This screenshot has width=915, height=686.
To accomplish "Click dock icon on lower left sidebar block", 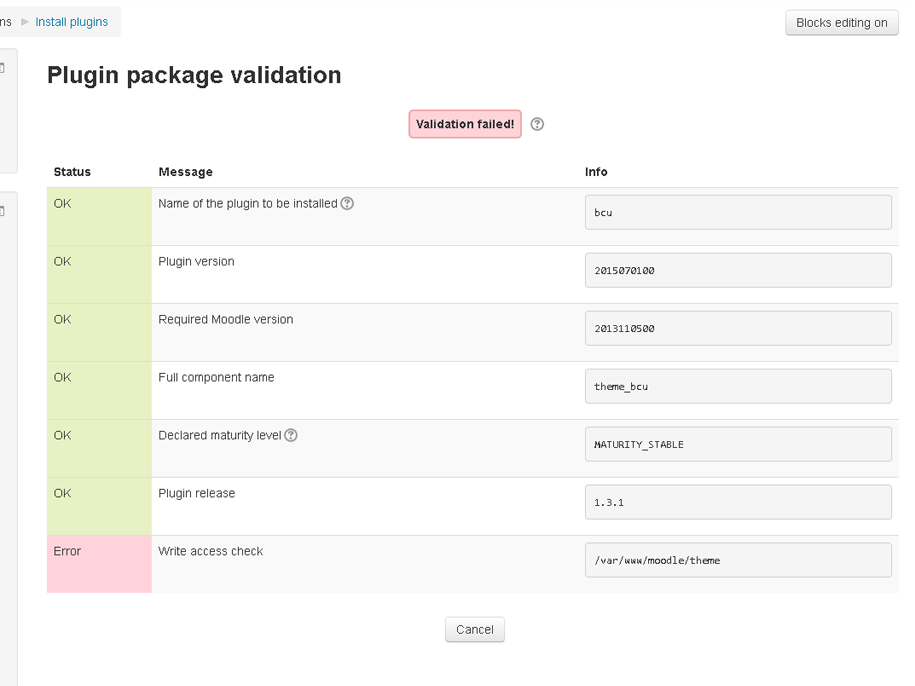I will pos(3,211).
